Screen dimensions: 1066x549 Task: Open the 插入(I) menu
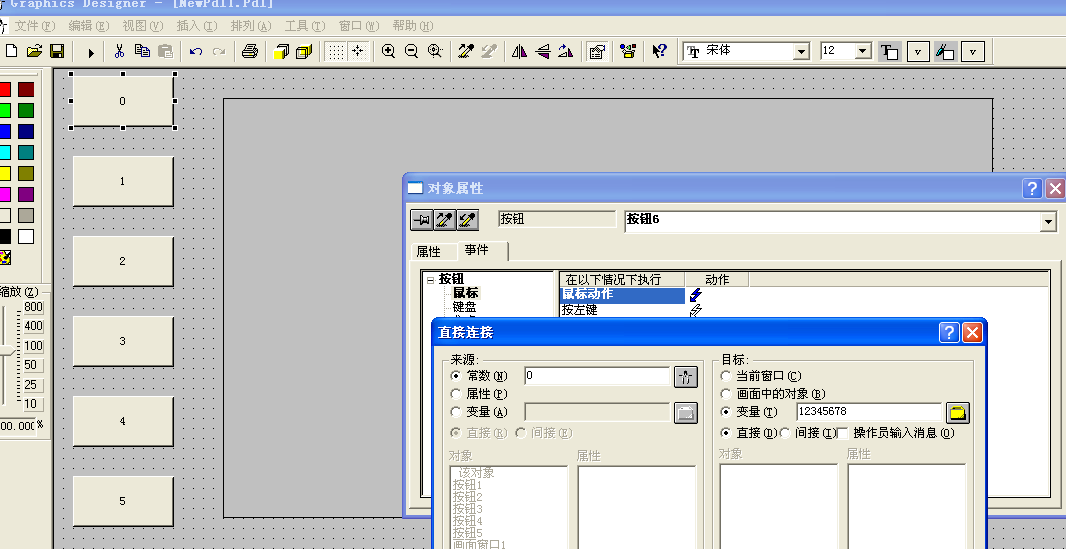click(196, 26)
